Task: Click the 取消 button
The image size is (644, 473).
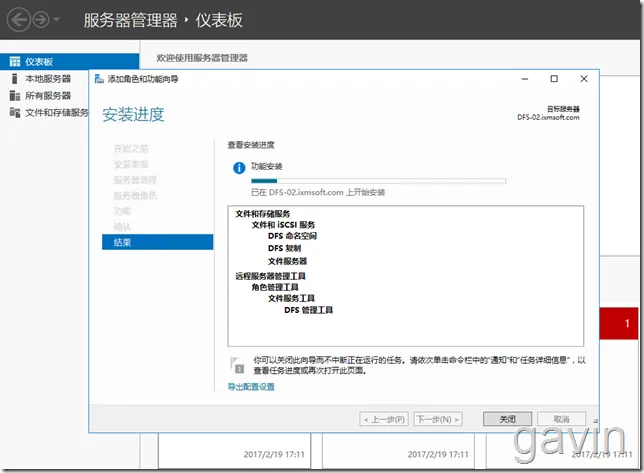Action: (561, 419)
